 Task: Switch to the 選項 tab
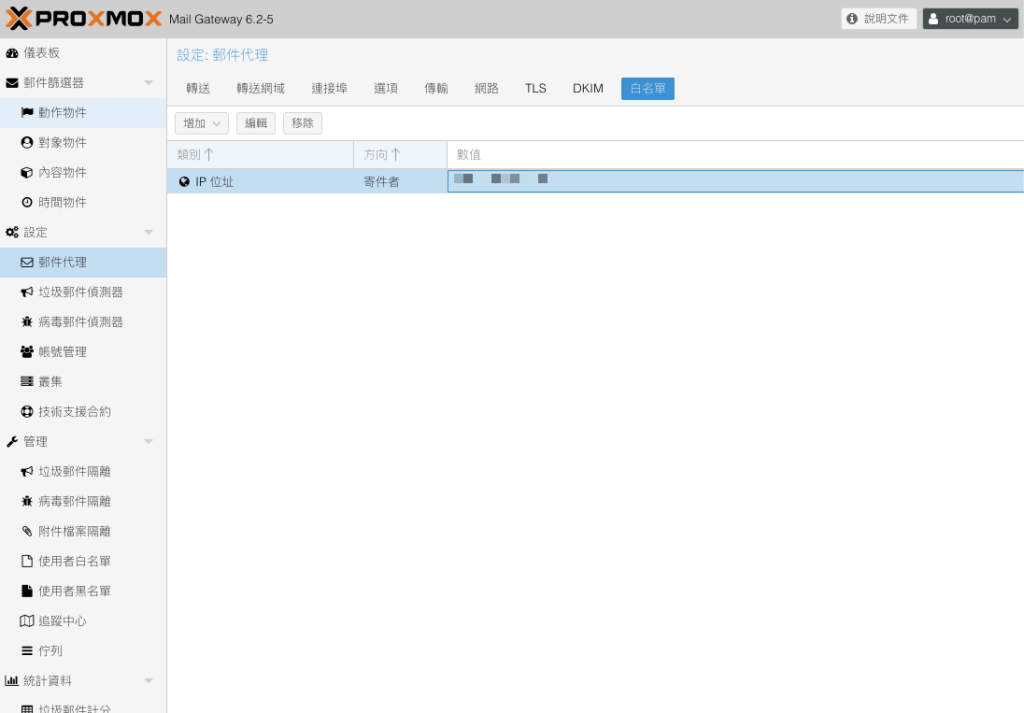[385, 89]
